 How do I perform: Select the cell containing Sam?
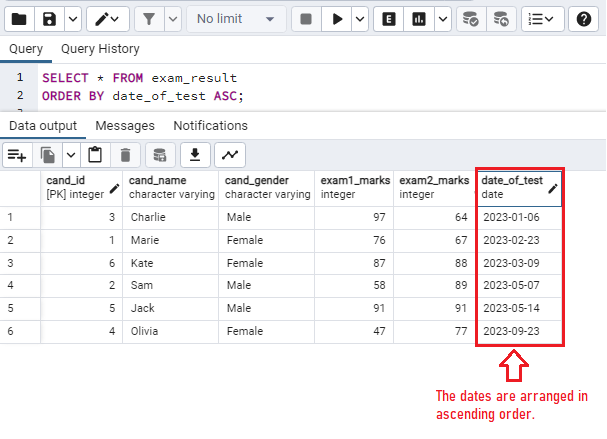170,286
